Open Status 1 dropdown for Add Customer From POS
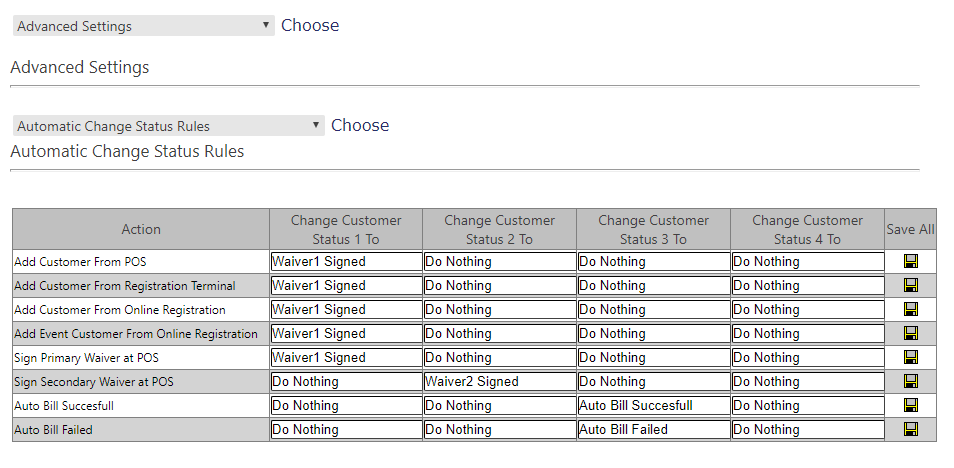Image resolution: width=954 pixels, height=468 pixels. (346, 262)
